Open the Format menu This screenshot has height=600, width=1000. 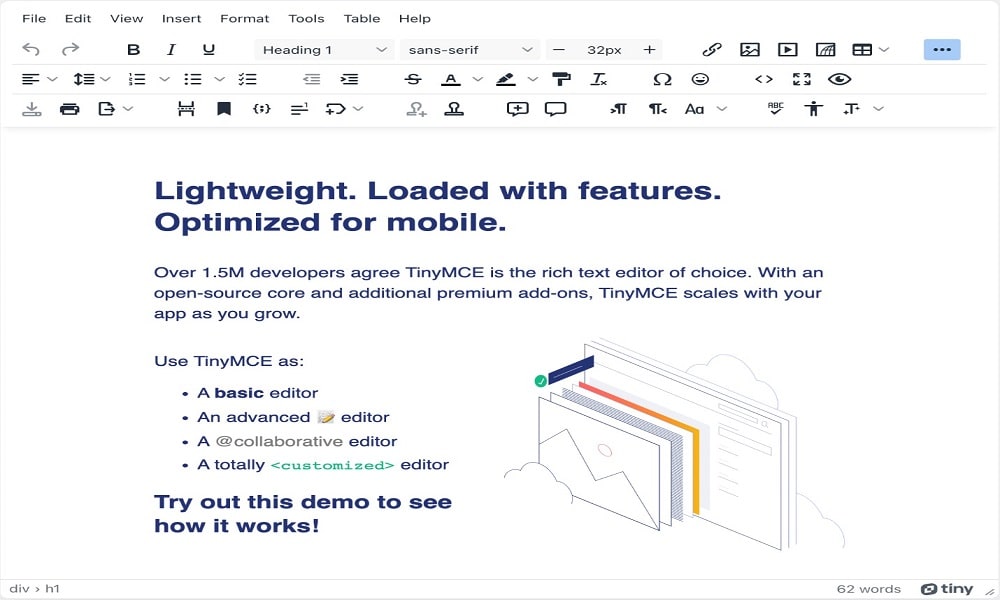(244, 18)
